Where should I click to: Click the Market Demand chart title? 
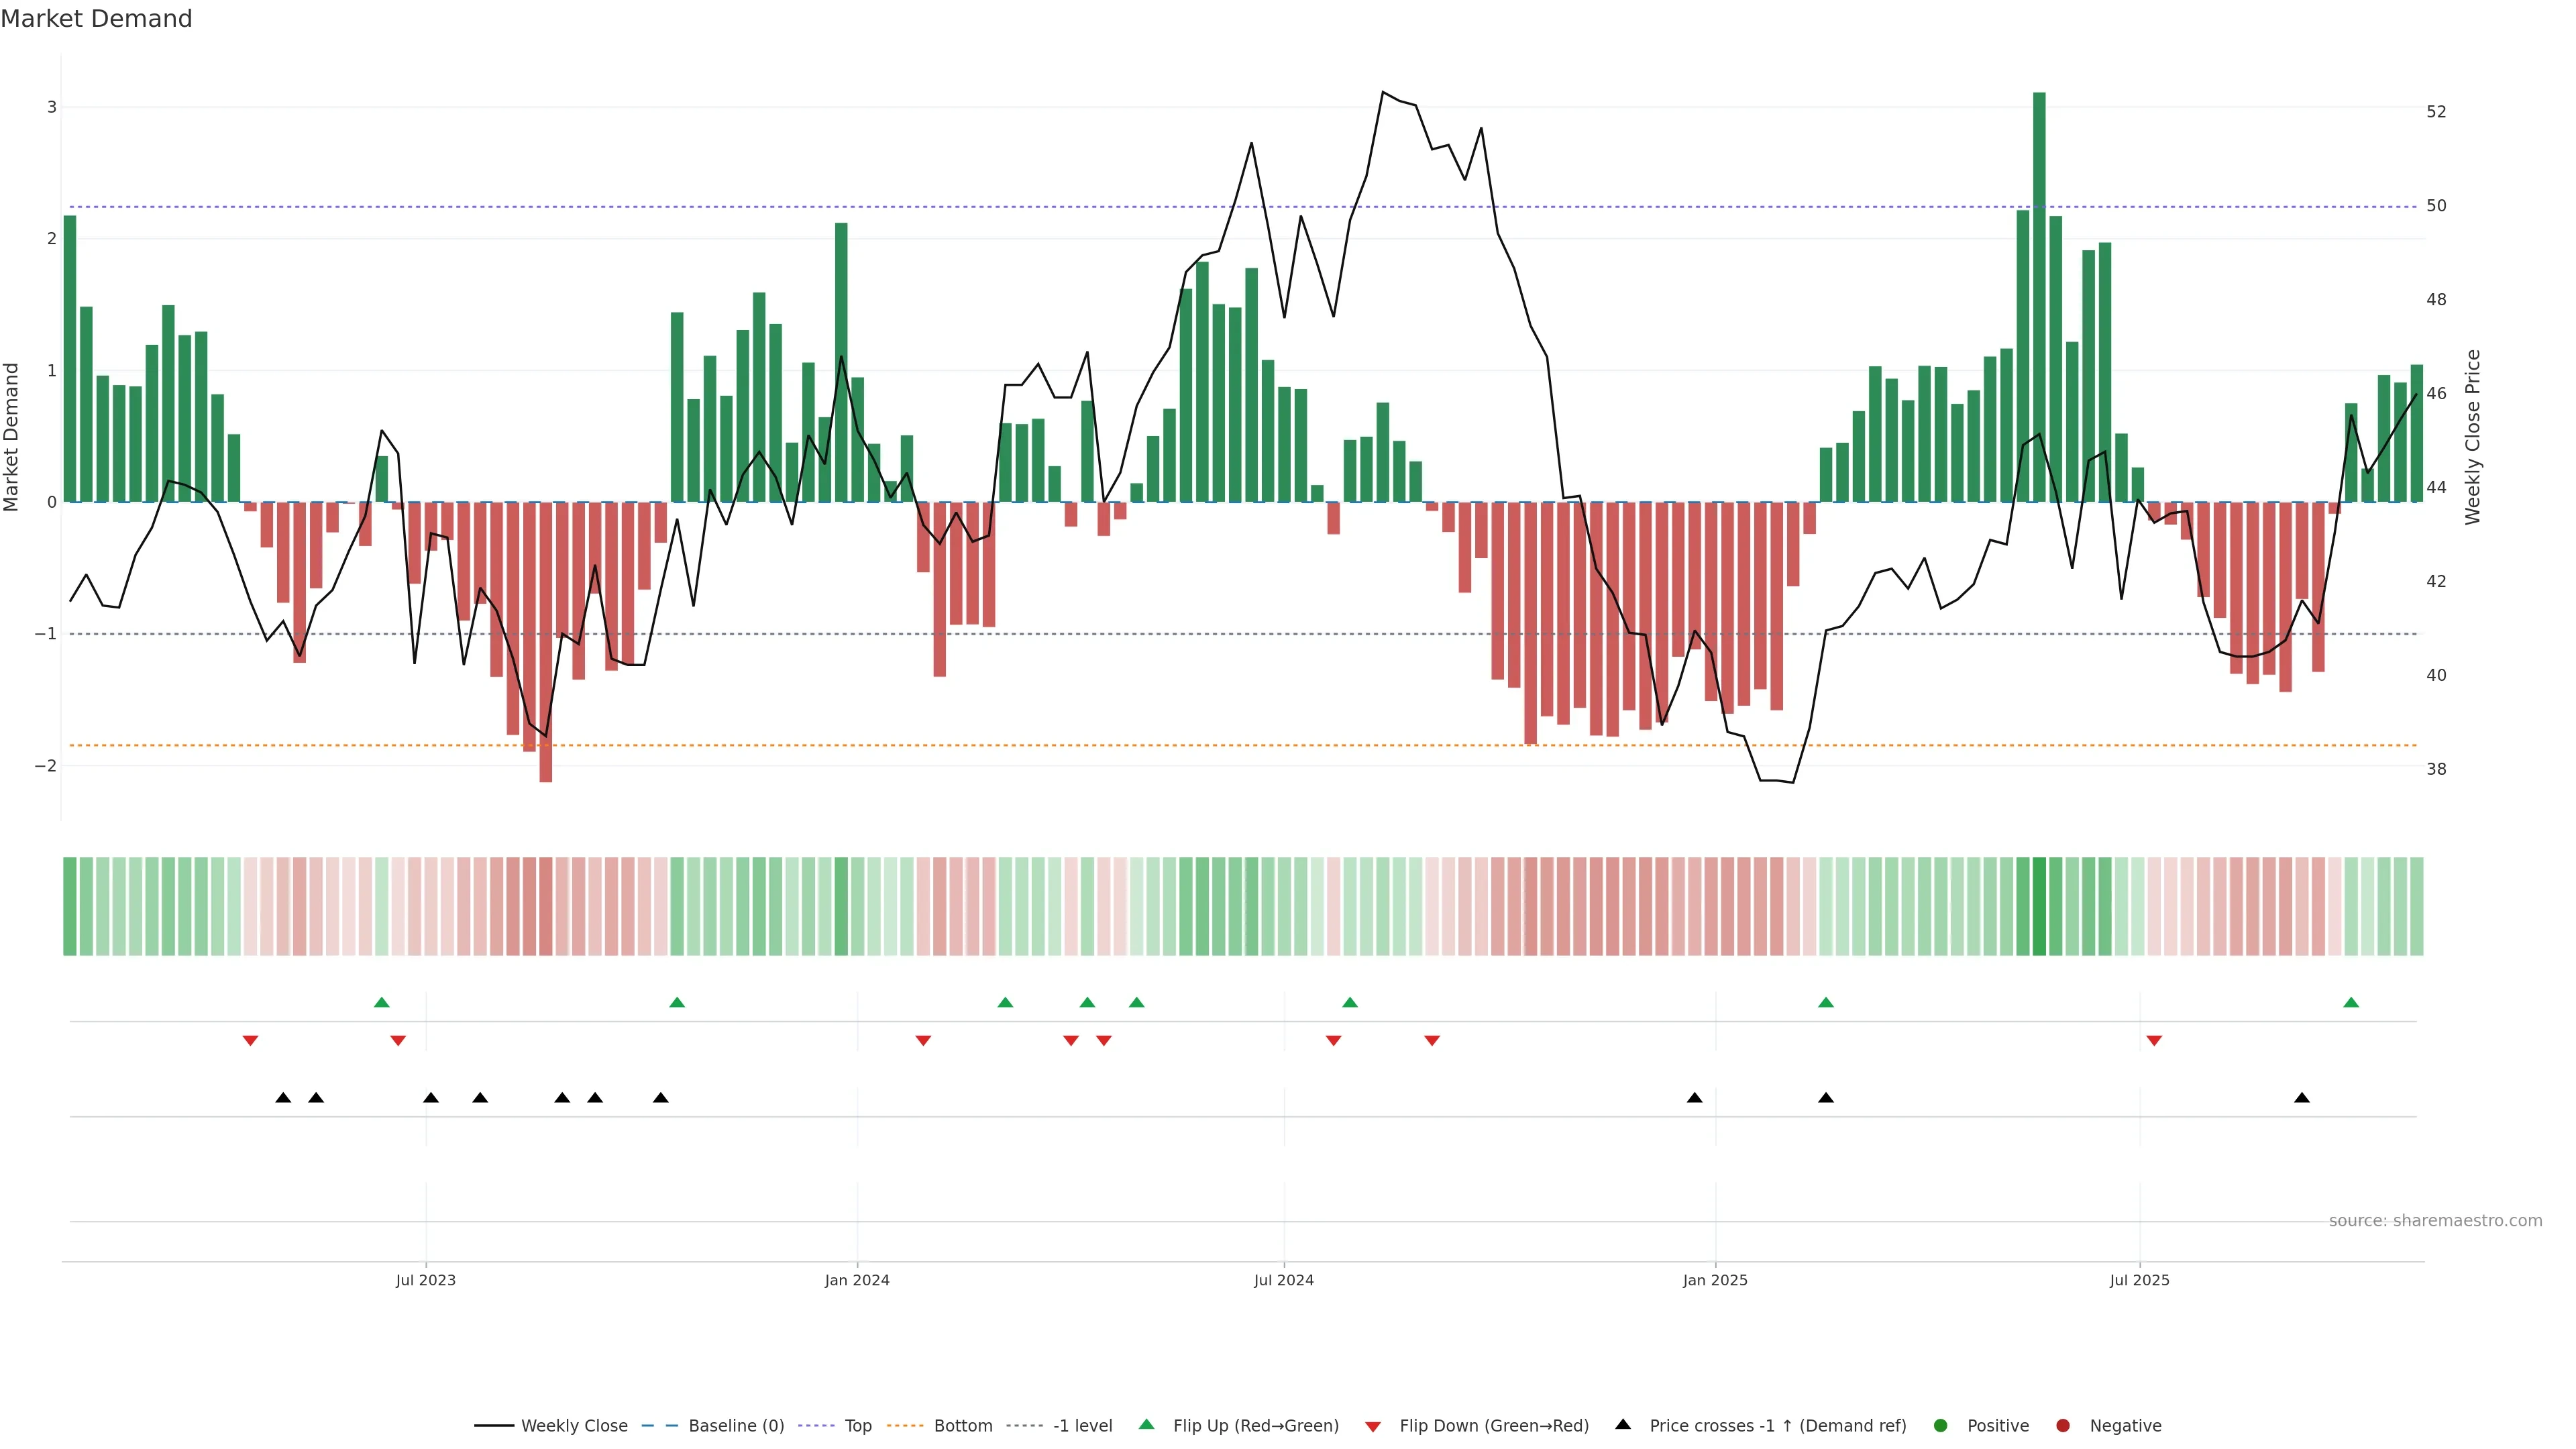pyautogui.click(x=96, y=19)
